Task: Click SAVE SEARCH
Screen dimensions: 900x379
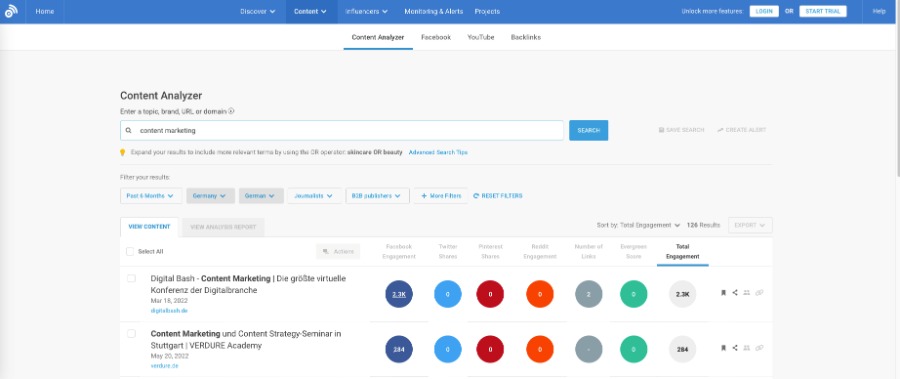Action: [x=681, y=130]
